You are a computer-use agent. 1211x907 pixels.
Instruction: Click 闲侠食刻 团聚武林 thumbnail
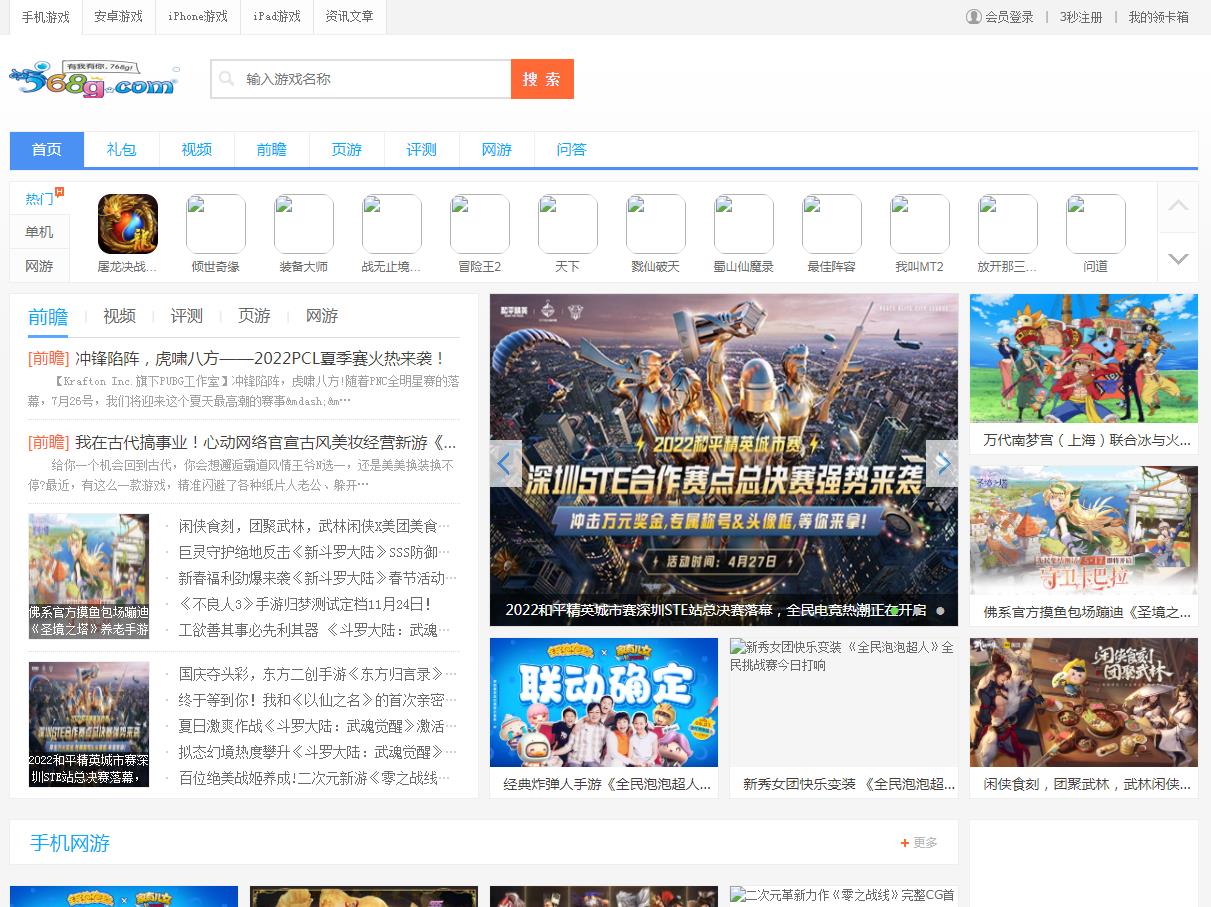pyautogui.click(x=1084, y=703)
